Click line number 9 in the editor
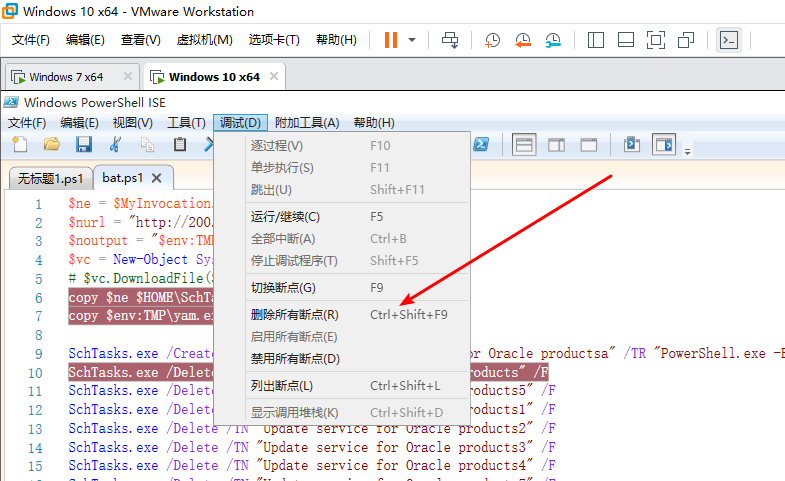Viewport: 785px width, 481px height. pyautogui.click(x=39, y=354)
